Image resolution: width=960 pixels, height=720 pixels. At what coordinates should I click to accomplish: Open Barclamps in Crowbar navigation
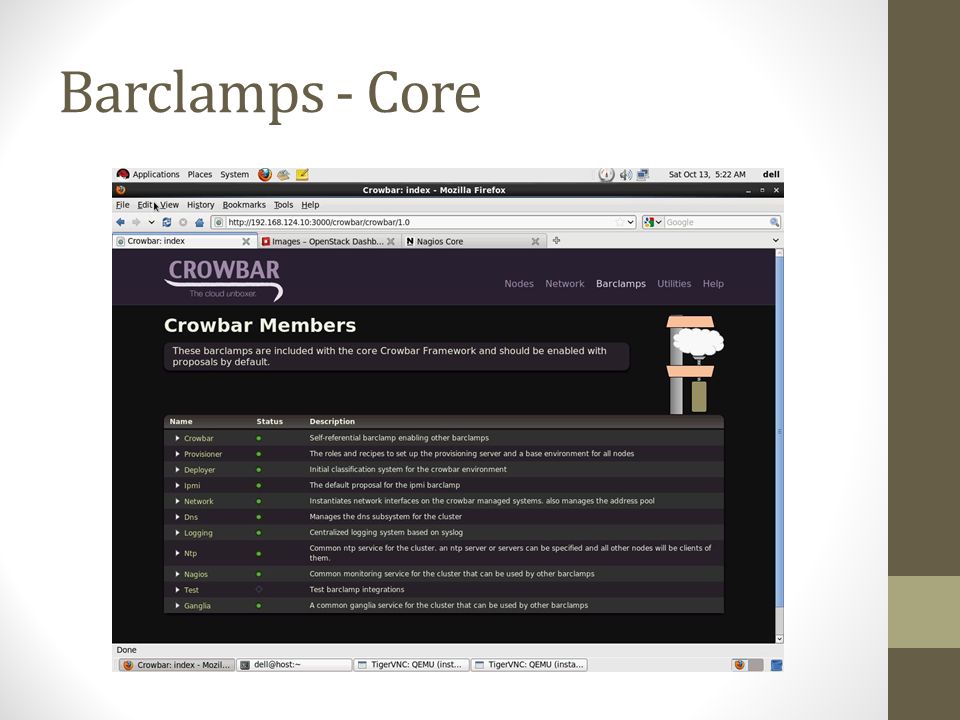(621, 284)
